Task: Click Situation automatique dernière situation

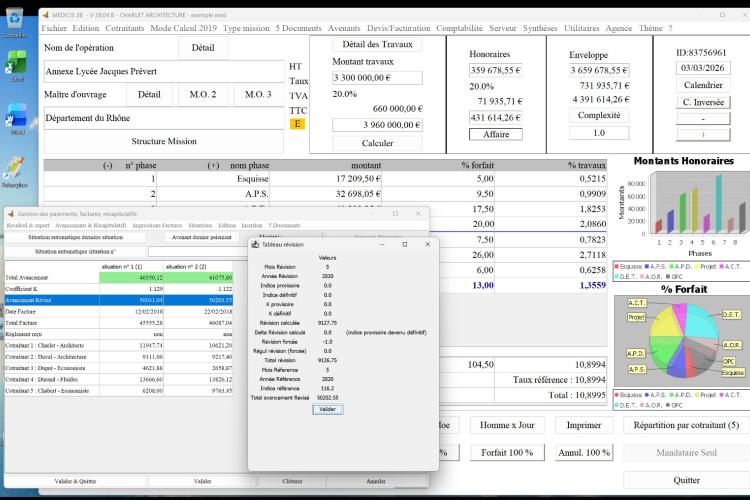Action: click(x=75, y=237)
